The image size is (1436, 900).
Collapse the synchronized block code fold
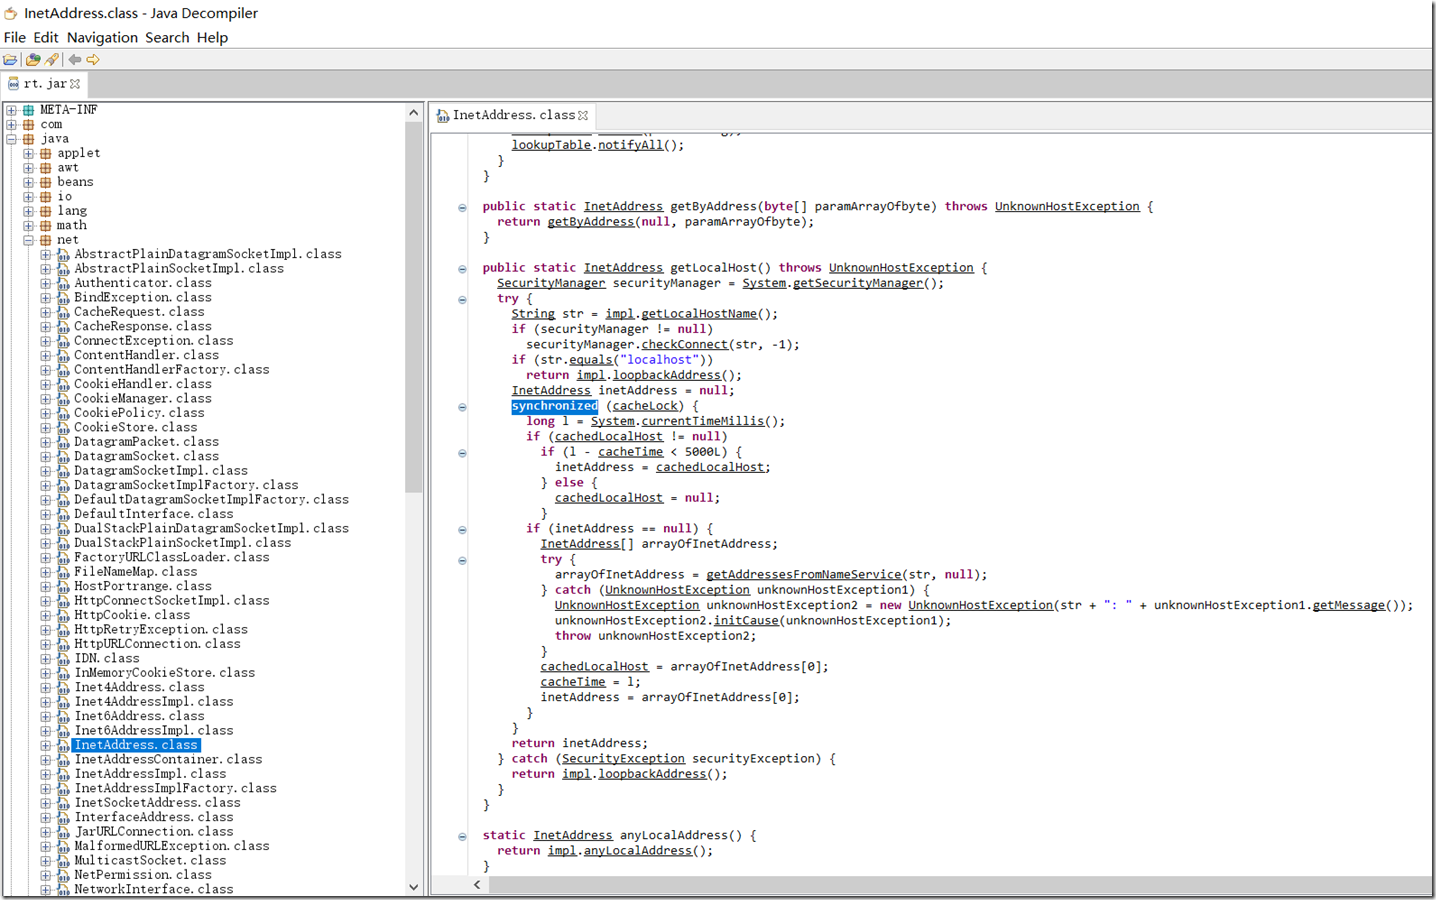click(x=462, y=407)
